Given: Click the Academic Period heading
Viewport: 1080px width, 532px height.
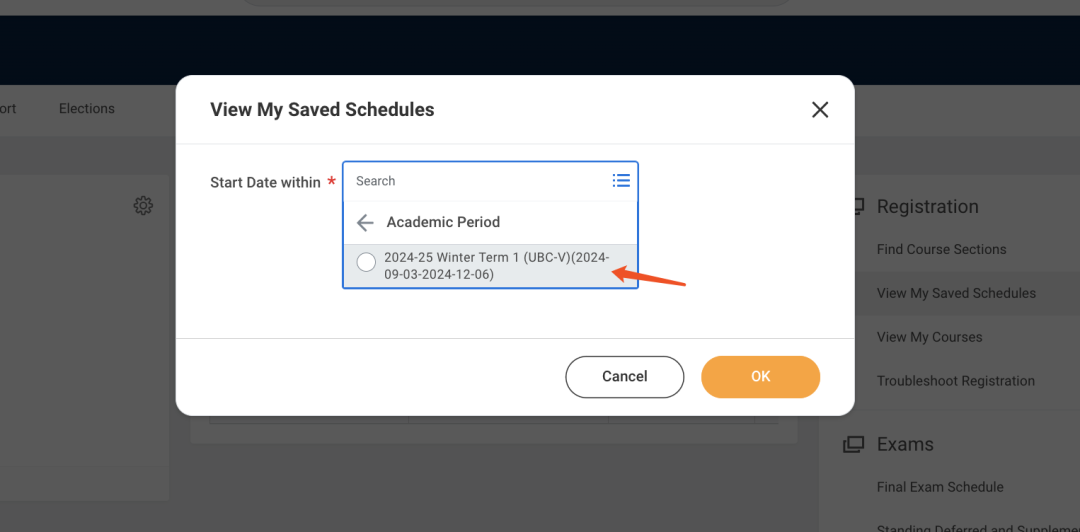Looking at the screenshot, I should [x=443, y=222].
